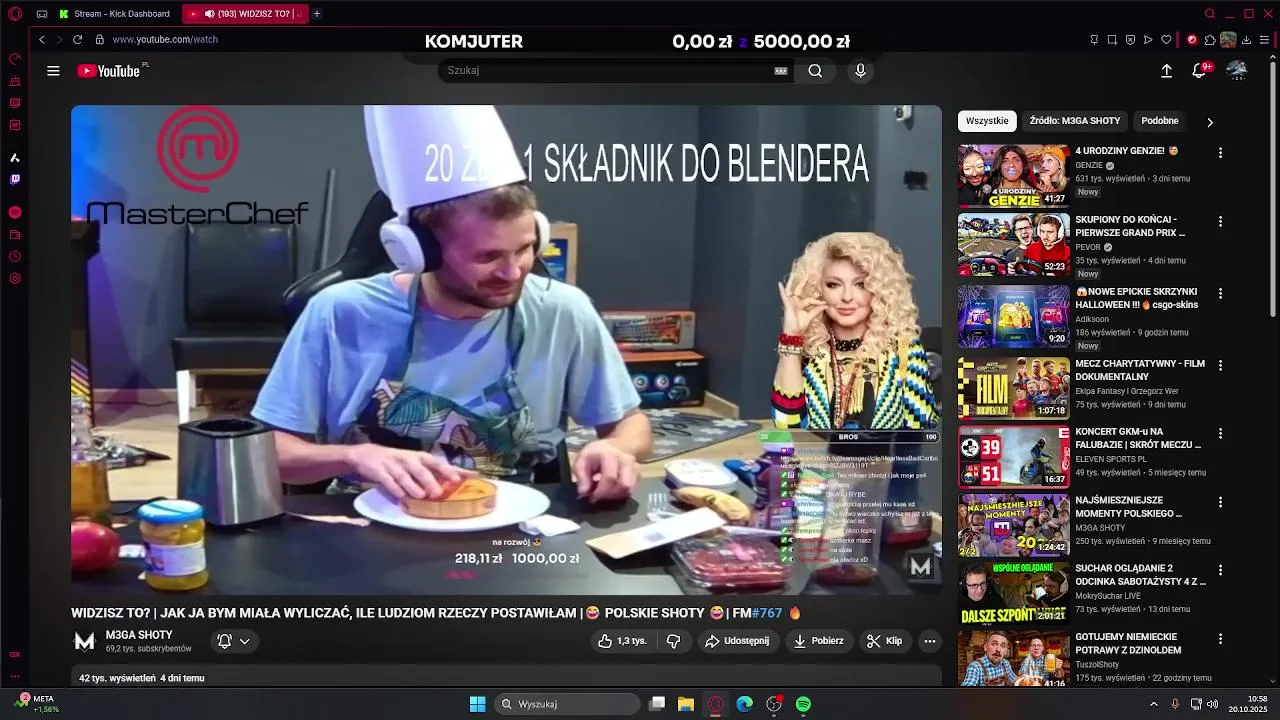Open options menu for NAJŚMIESZNIEJSZE MOMENTY video
This screenshot has width=1280, height=720.
tap(1220, 501)
